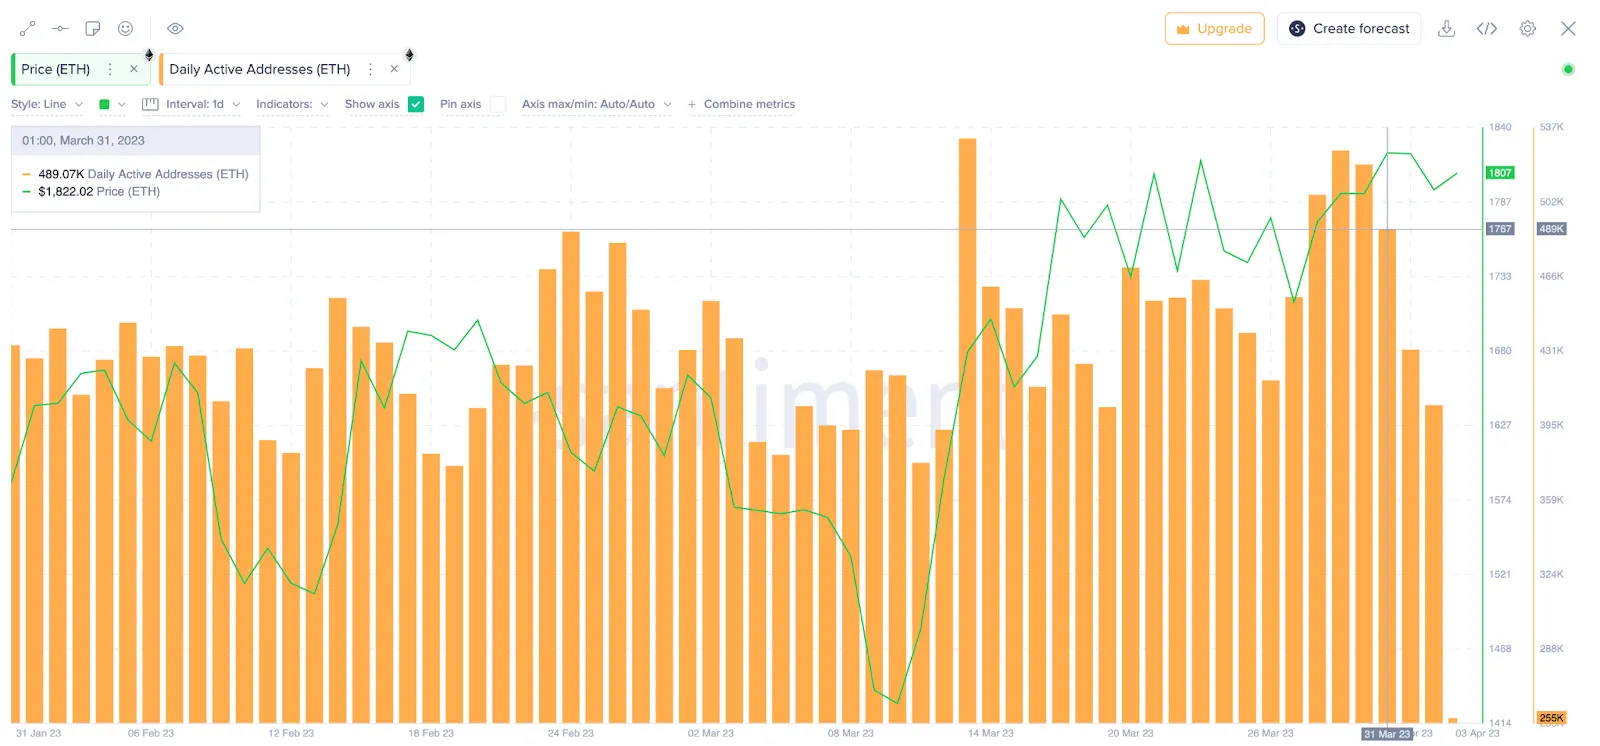Viewport: 1600px width, 746px height.
Task: Enable the Pin axis checkbox
Action: (498, 104)
